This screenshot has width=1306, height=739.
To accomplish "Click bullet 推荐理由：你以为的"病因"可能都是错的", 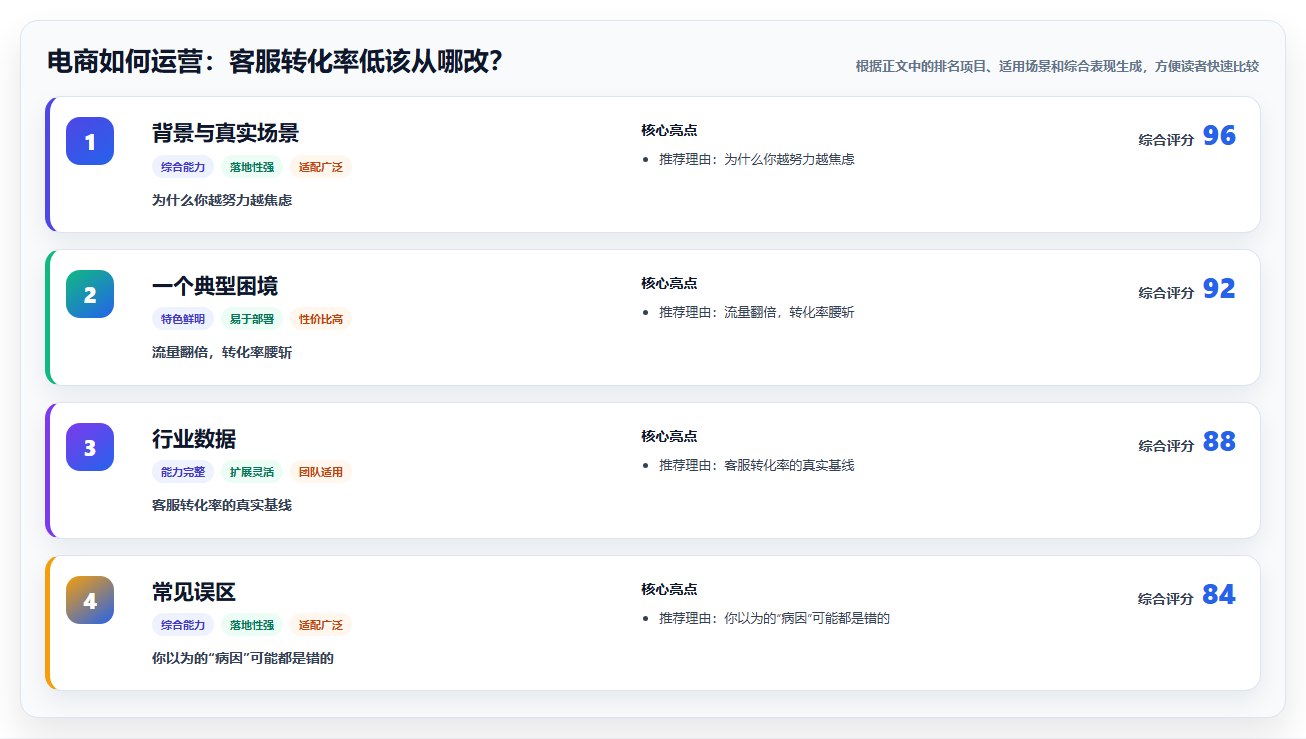I will click(x=775, y=618).
